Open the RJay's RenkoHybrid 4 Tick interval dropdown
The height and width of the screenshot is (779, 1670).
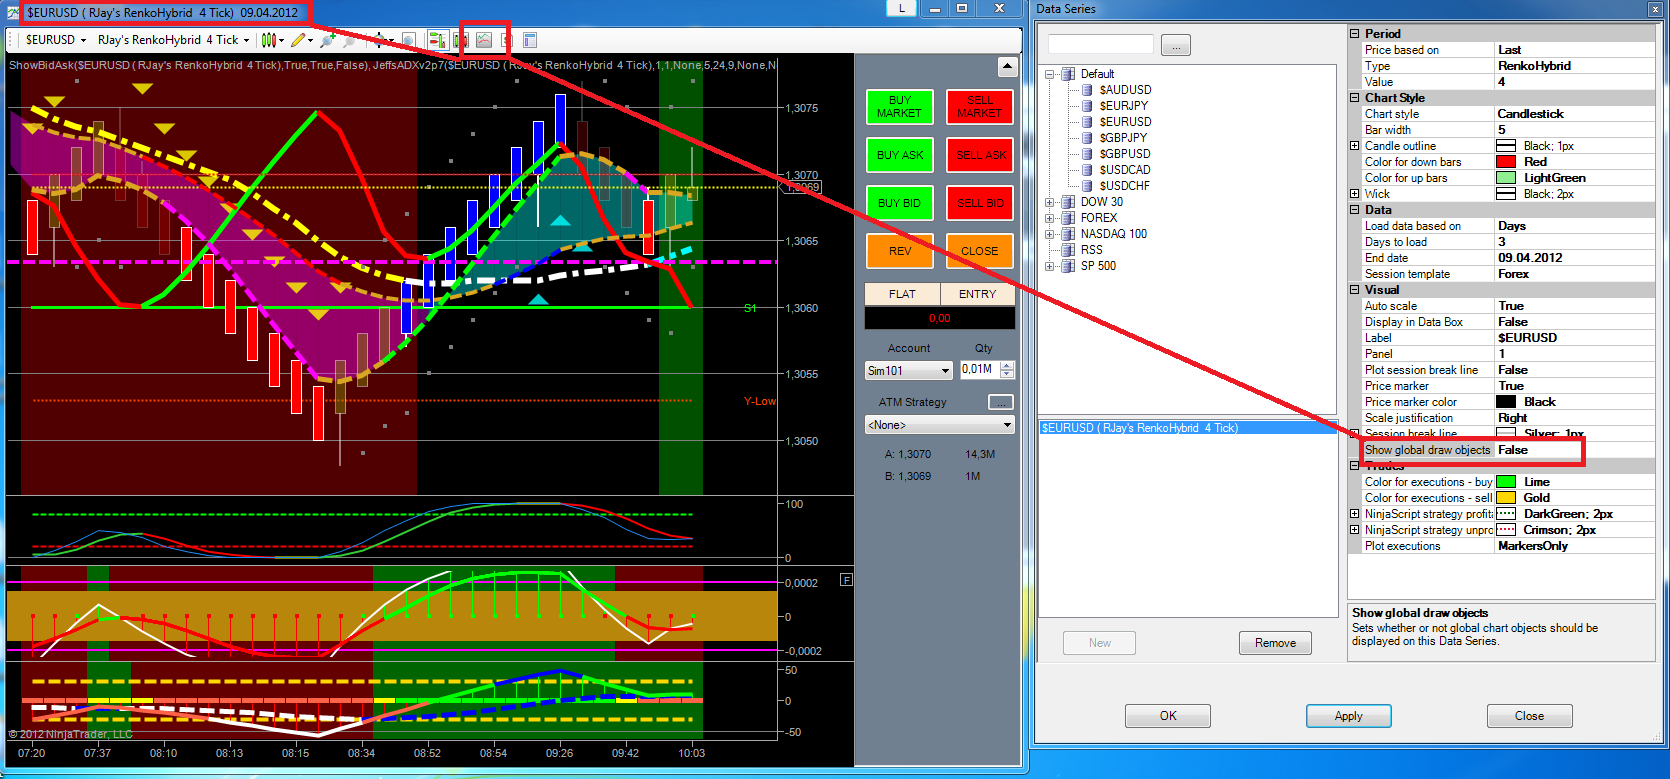coord(174,40)
